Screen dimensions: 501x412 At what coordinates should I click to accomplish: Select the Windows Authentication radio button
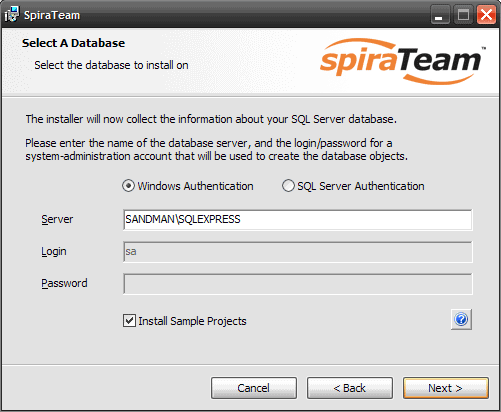tap(128, 186)
